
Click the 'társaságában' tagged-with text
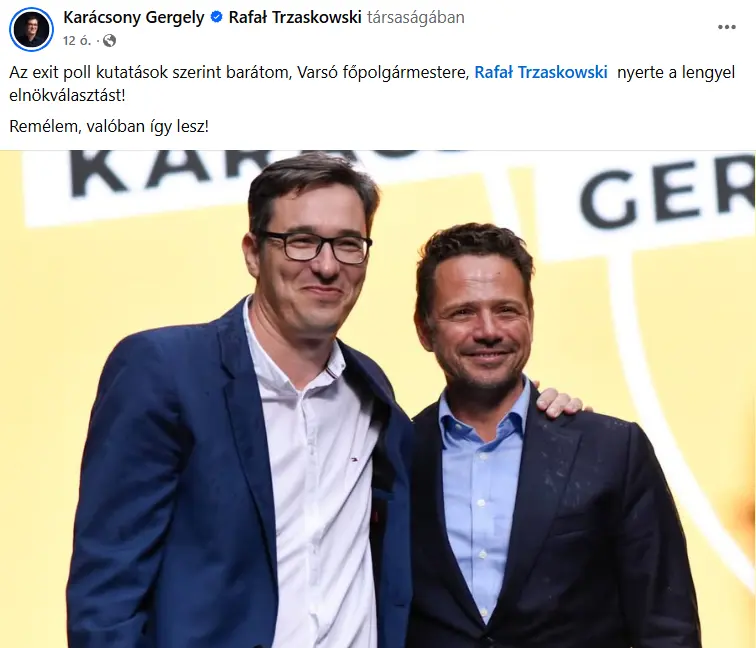[416, 18]
